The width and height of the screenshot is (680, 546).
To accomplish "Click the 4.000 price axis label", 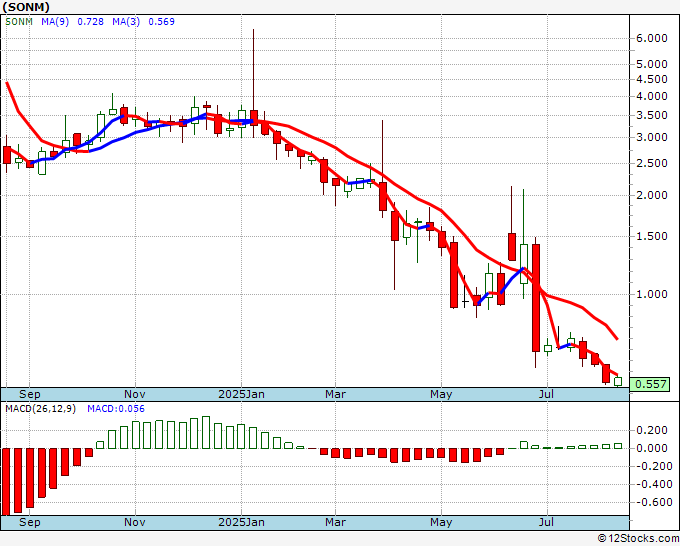I will click(651, 96).
